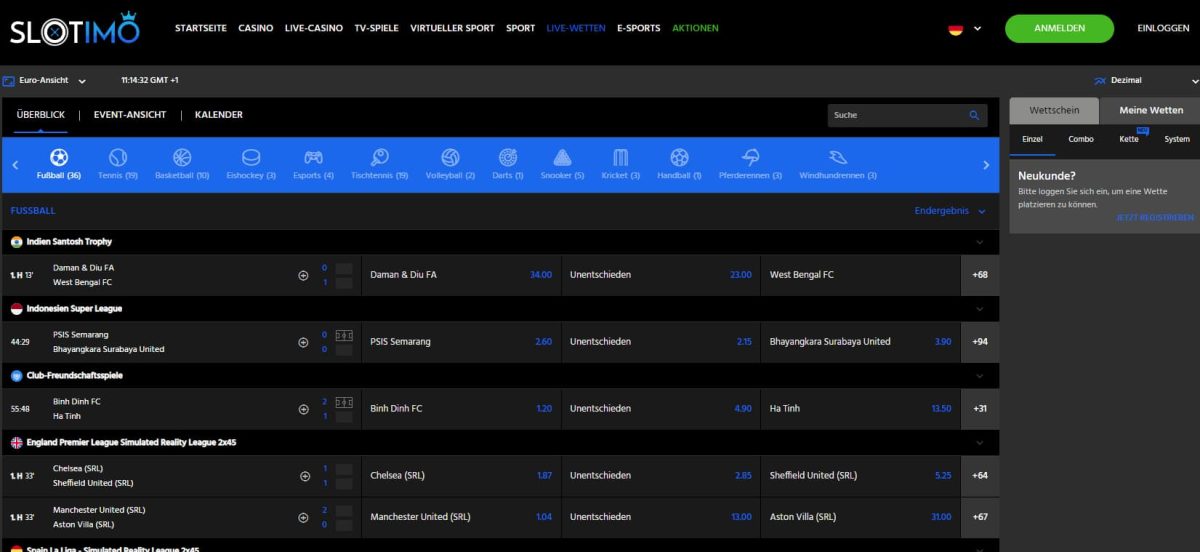Click the Einloggen link
The image size is (1200, 552).
(x=1163, y=29)
